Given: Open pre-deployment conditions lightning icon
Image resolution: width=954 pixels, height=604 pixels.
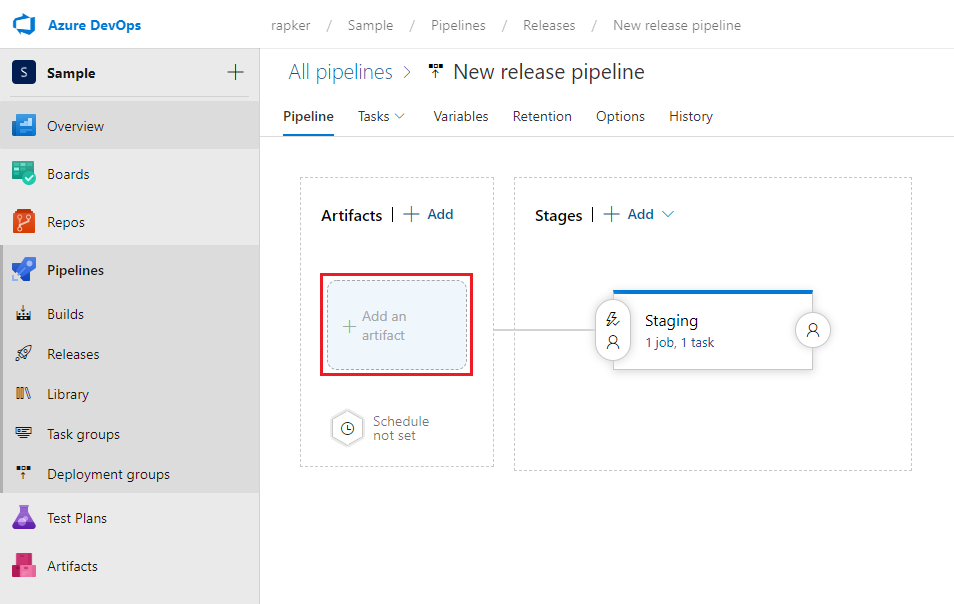Looking at the screenshot, I should tap(613, 319).
